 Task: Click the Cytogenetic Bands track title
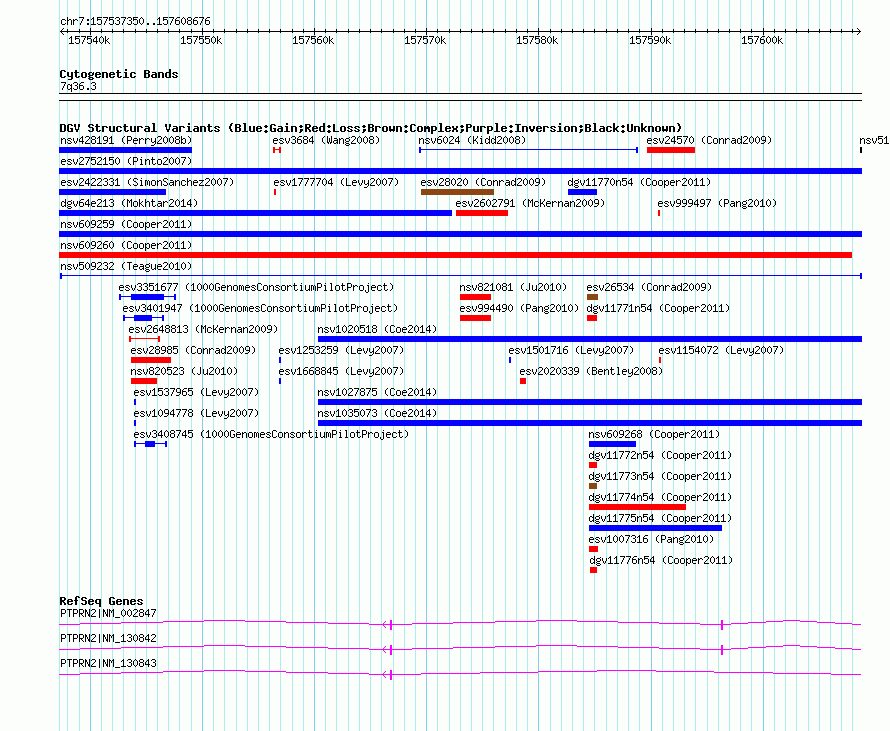[x=119, y=74]
